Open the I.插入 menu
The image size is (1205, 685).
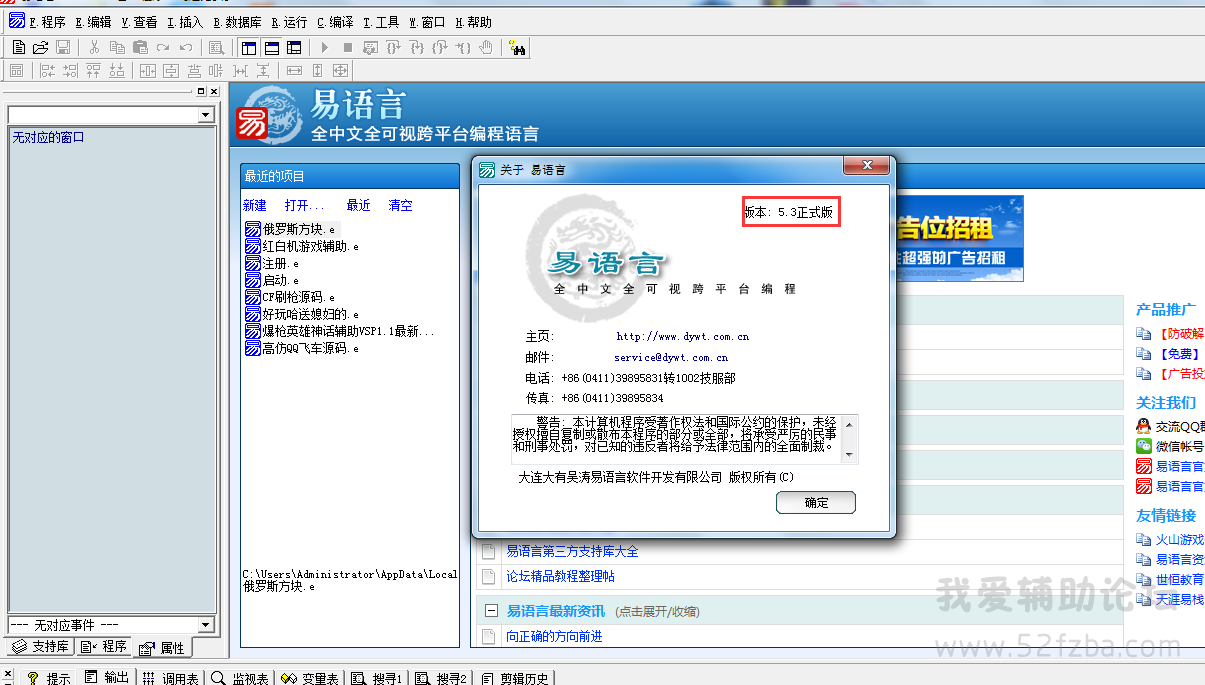click(x=184, y=22)
